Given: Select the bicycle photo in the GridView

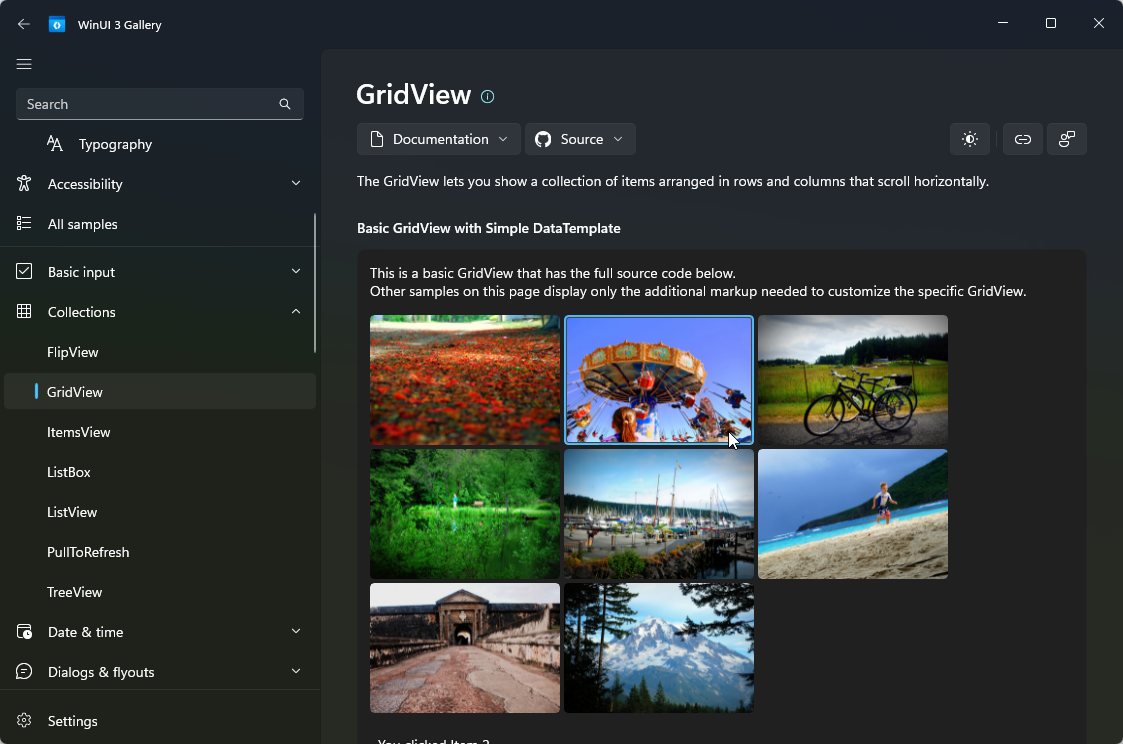Looking at the screenshot, I should pyautogui.click(x=852, y=380).
